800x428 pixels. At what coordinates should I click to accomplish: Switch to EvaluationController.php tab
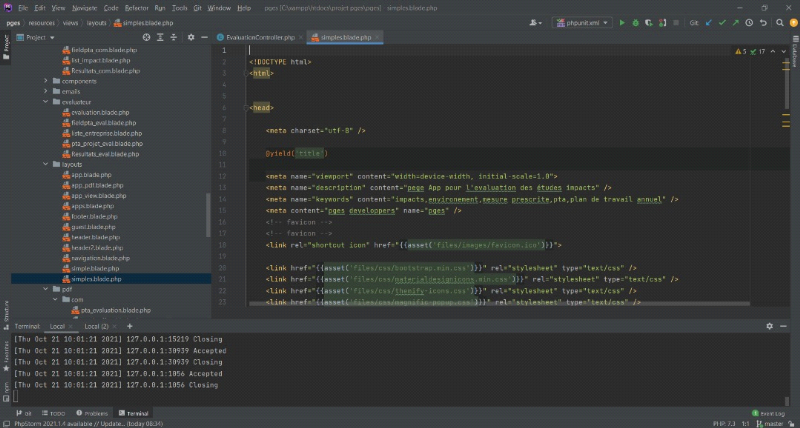coord(260,37)
